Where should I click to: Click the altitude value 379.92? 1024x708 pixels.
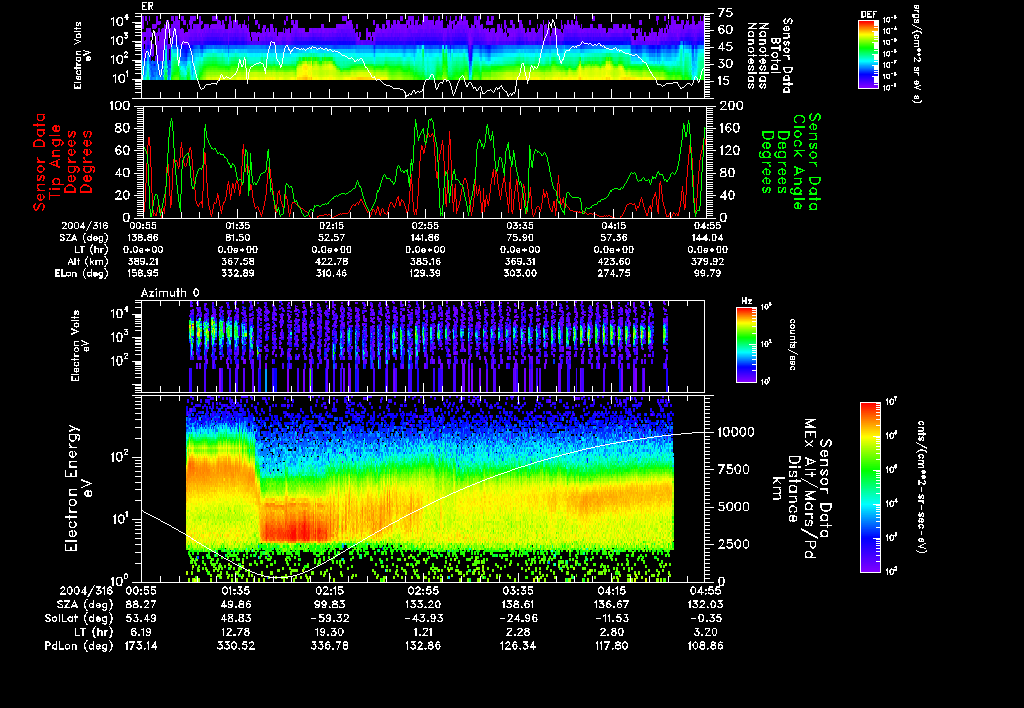coord(707,261)
